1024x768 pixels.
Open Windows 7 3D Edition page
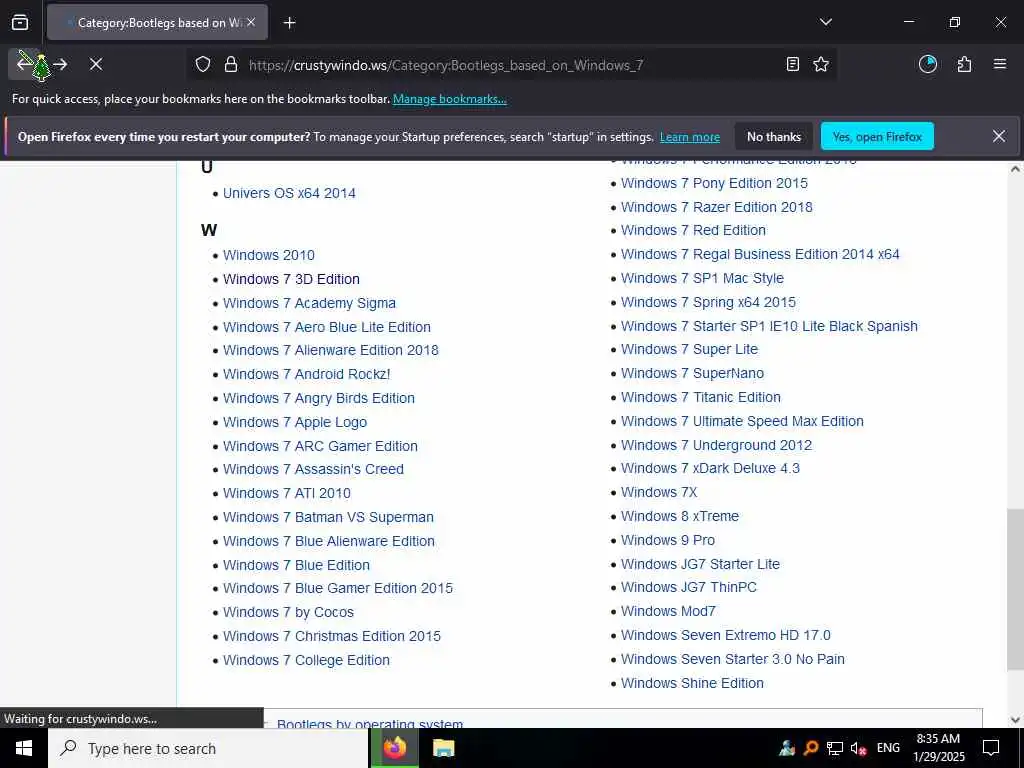click(291, 280)
